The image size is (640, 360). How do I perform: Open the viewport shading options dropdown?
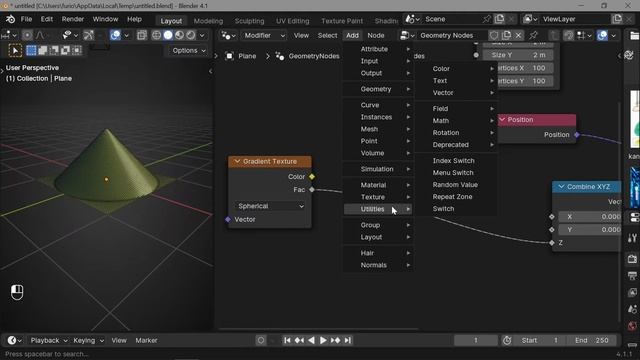(202, 36)
